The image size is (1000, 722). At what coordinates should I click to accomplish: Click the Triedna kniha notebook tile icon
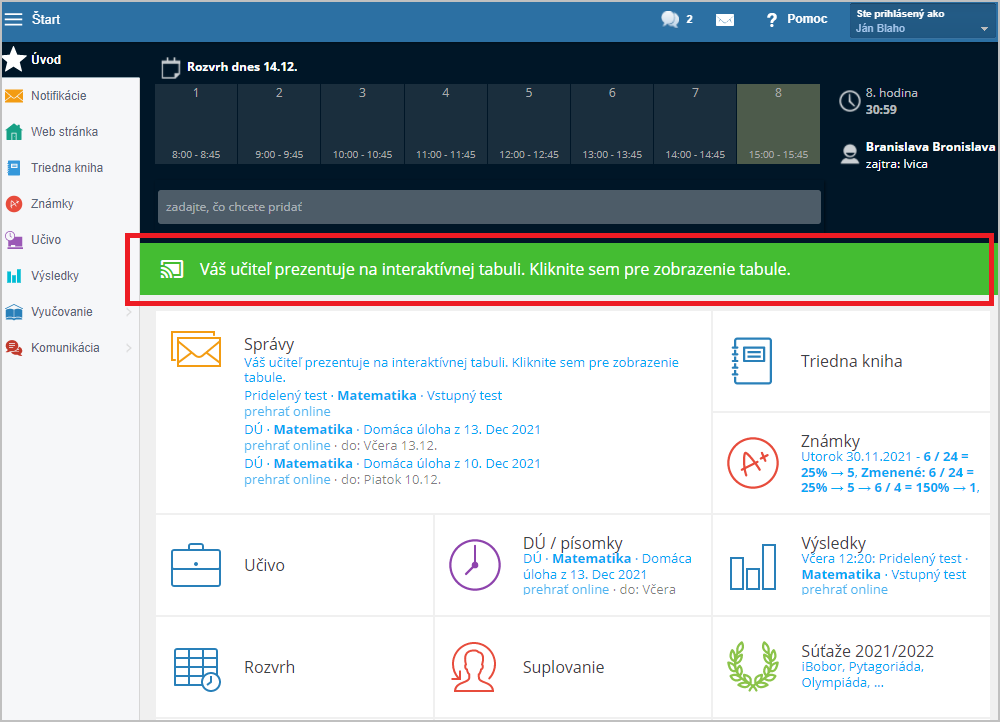click(752, 361)
